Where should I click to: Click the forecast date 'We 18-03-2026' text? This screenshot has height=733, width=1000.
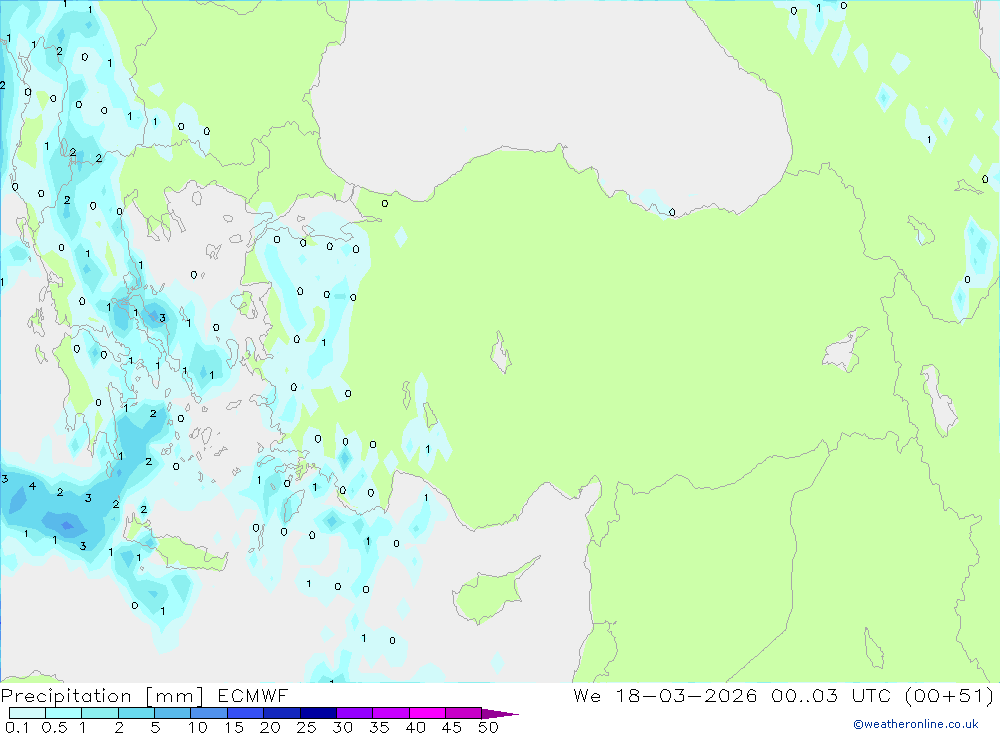tap(665, 695)
